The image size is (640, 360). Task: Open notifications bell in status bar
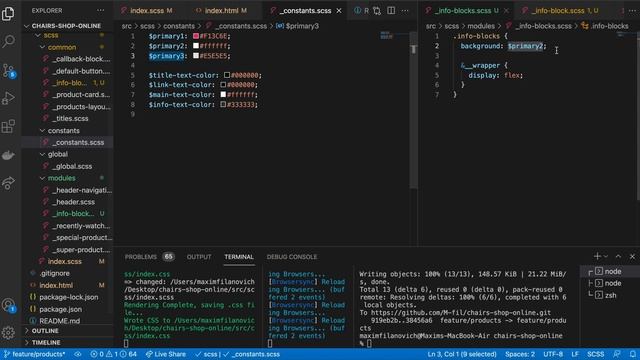tap(632, 354)
